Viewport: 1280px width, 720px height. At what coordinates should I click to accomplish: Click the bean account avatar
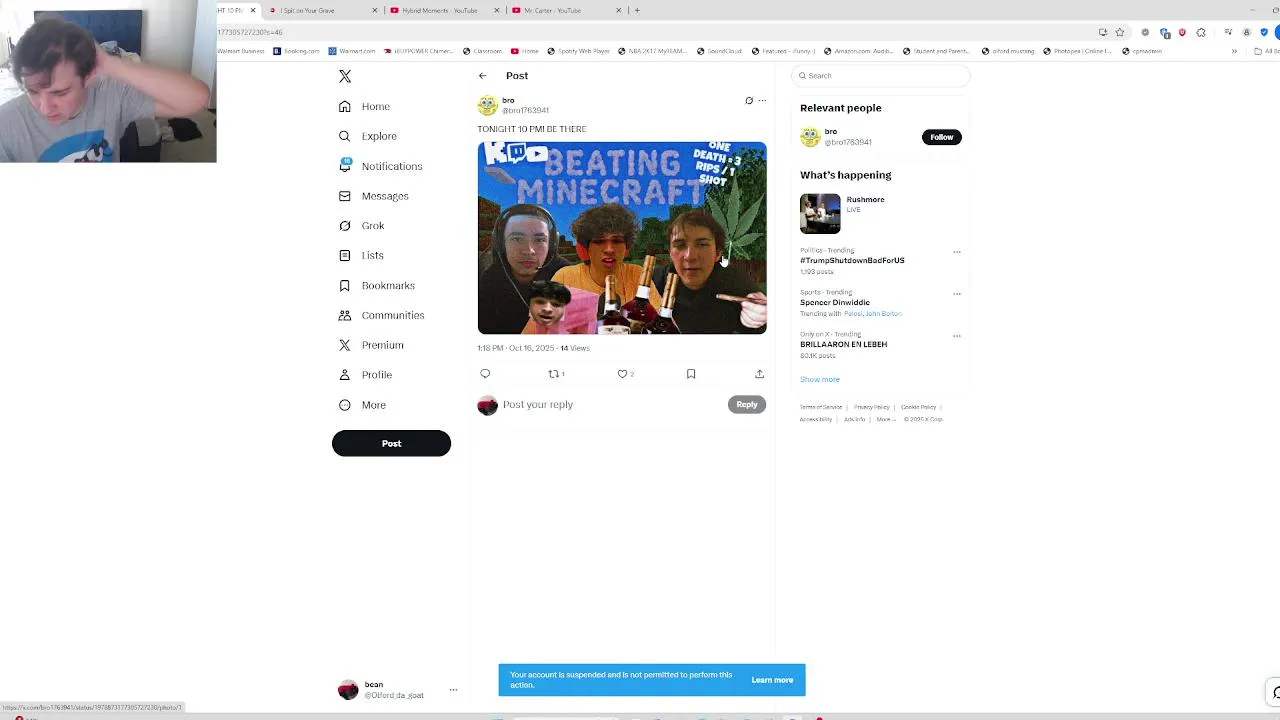pyautogui.click(x=348, y=690)
